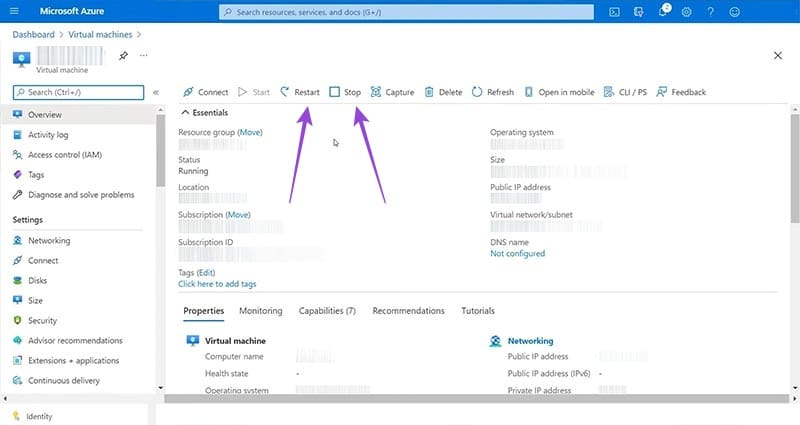
Task: Open the help question mark icon
Action: click(x=710, y=11)
